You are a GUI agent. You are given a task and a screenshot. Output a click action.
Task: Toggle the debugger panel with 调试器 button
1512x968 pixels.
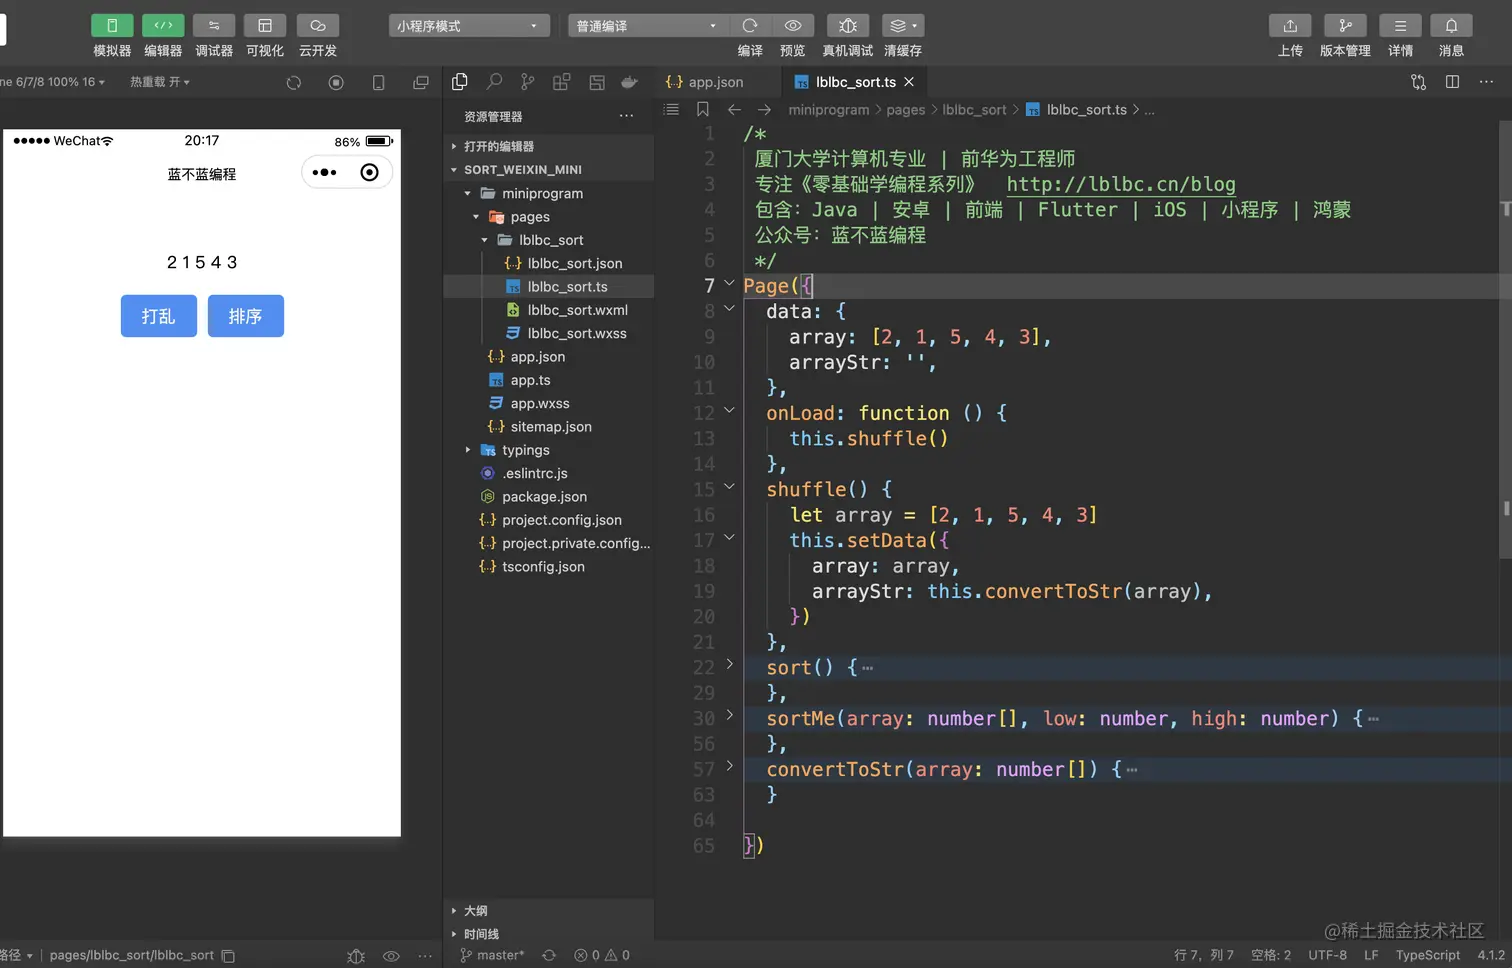214,25
